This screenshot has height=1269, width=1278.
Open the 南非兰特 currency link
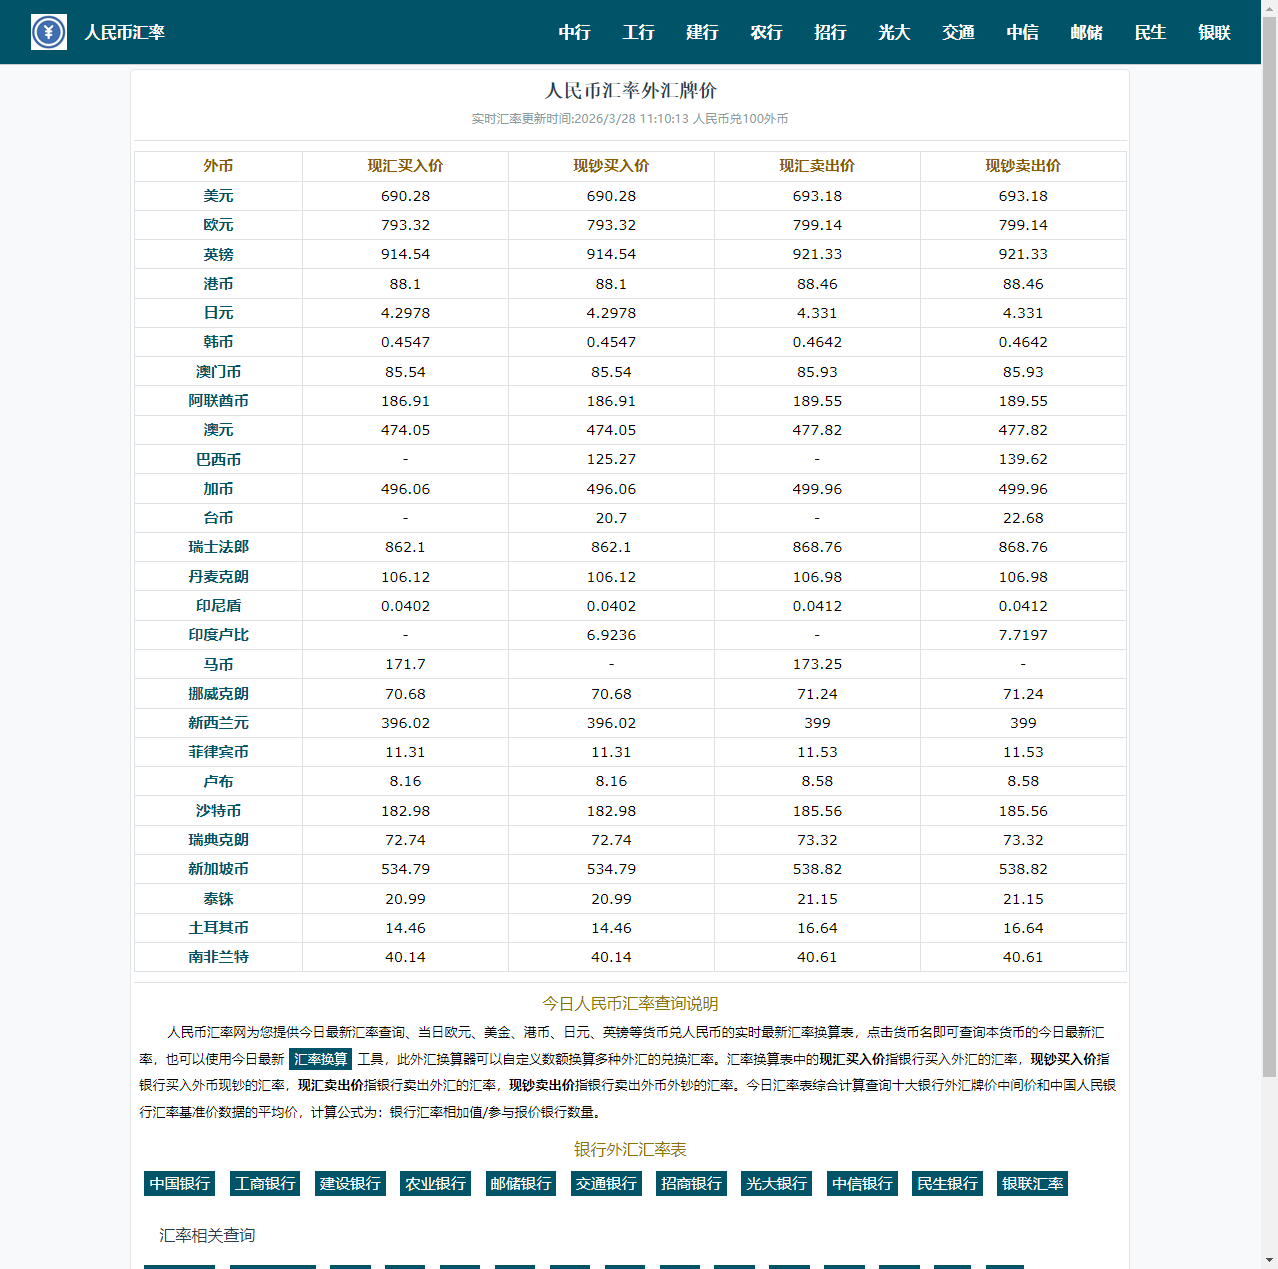tap(218, 957)
